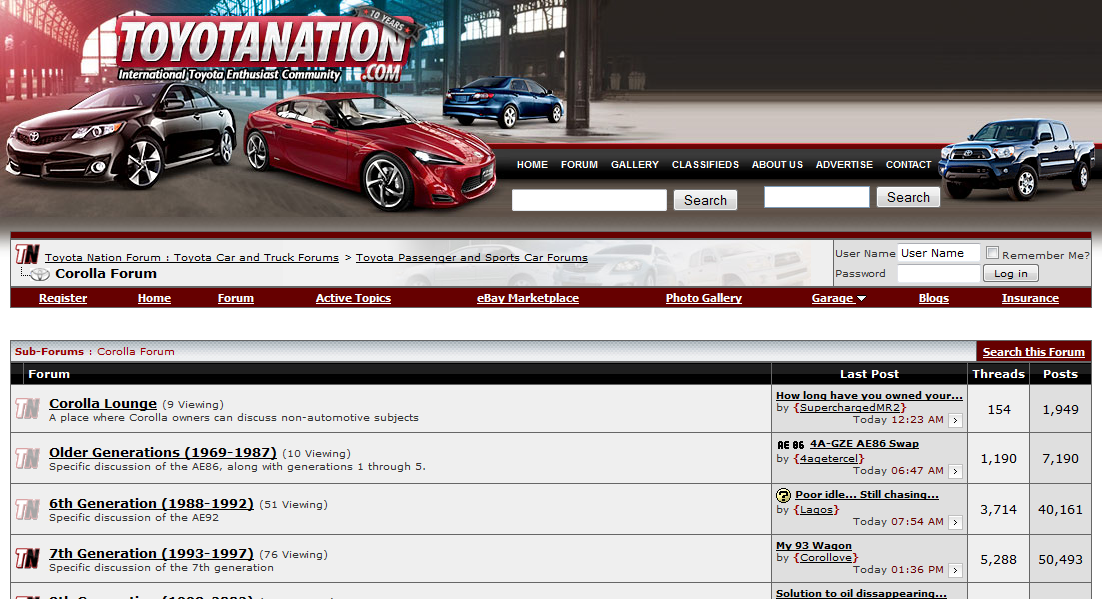Image resolution: width=1102 pixels, height=599 pixels.
Task: Focus the Password input field
Action: coord(938,273)
